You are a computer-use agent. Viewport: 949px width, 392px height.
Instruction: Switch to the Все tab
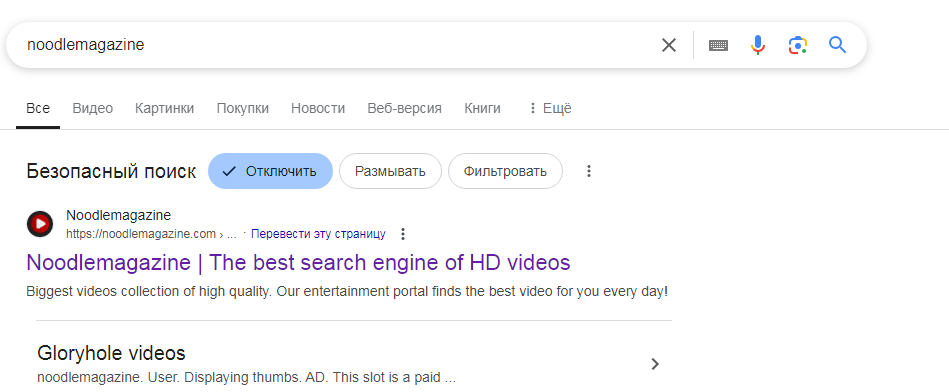coord(38,108)
